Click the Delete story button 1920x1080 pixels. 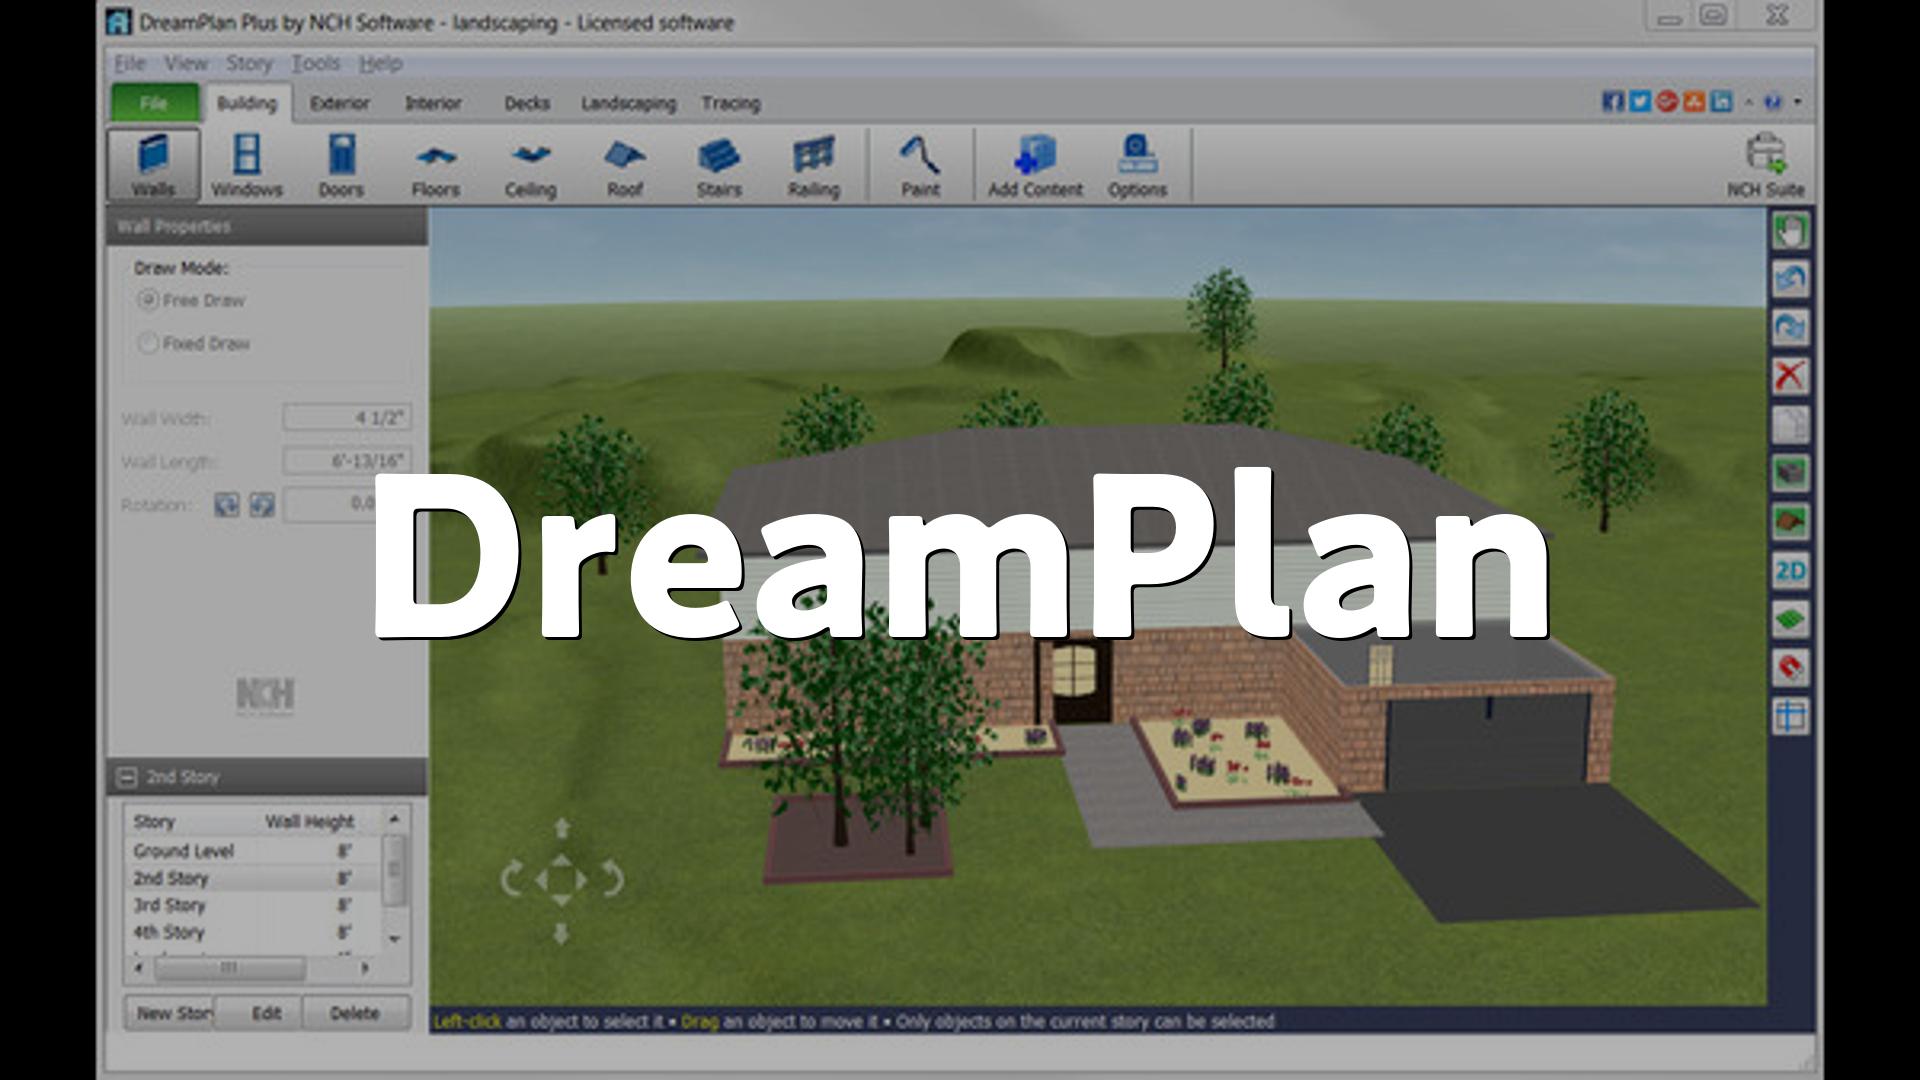click(x=355, y=1013)
